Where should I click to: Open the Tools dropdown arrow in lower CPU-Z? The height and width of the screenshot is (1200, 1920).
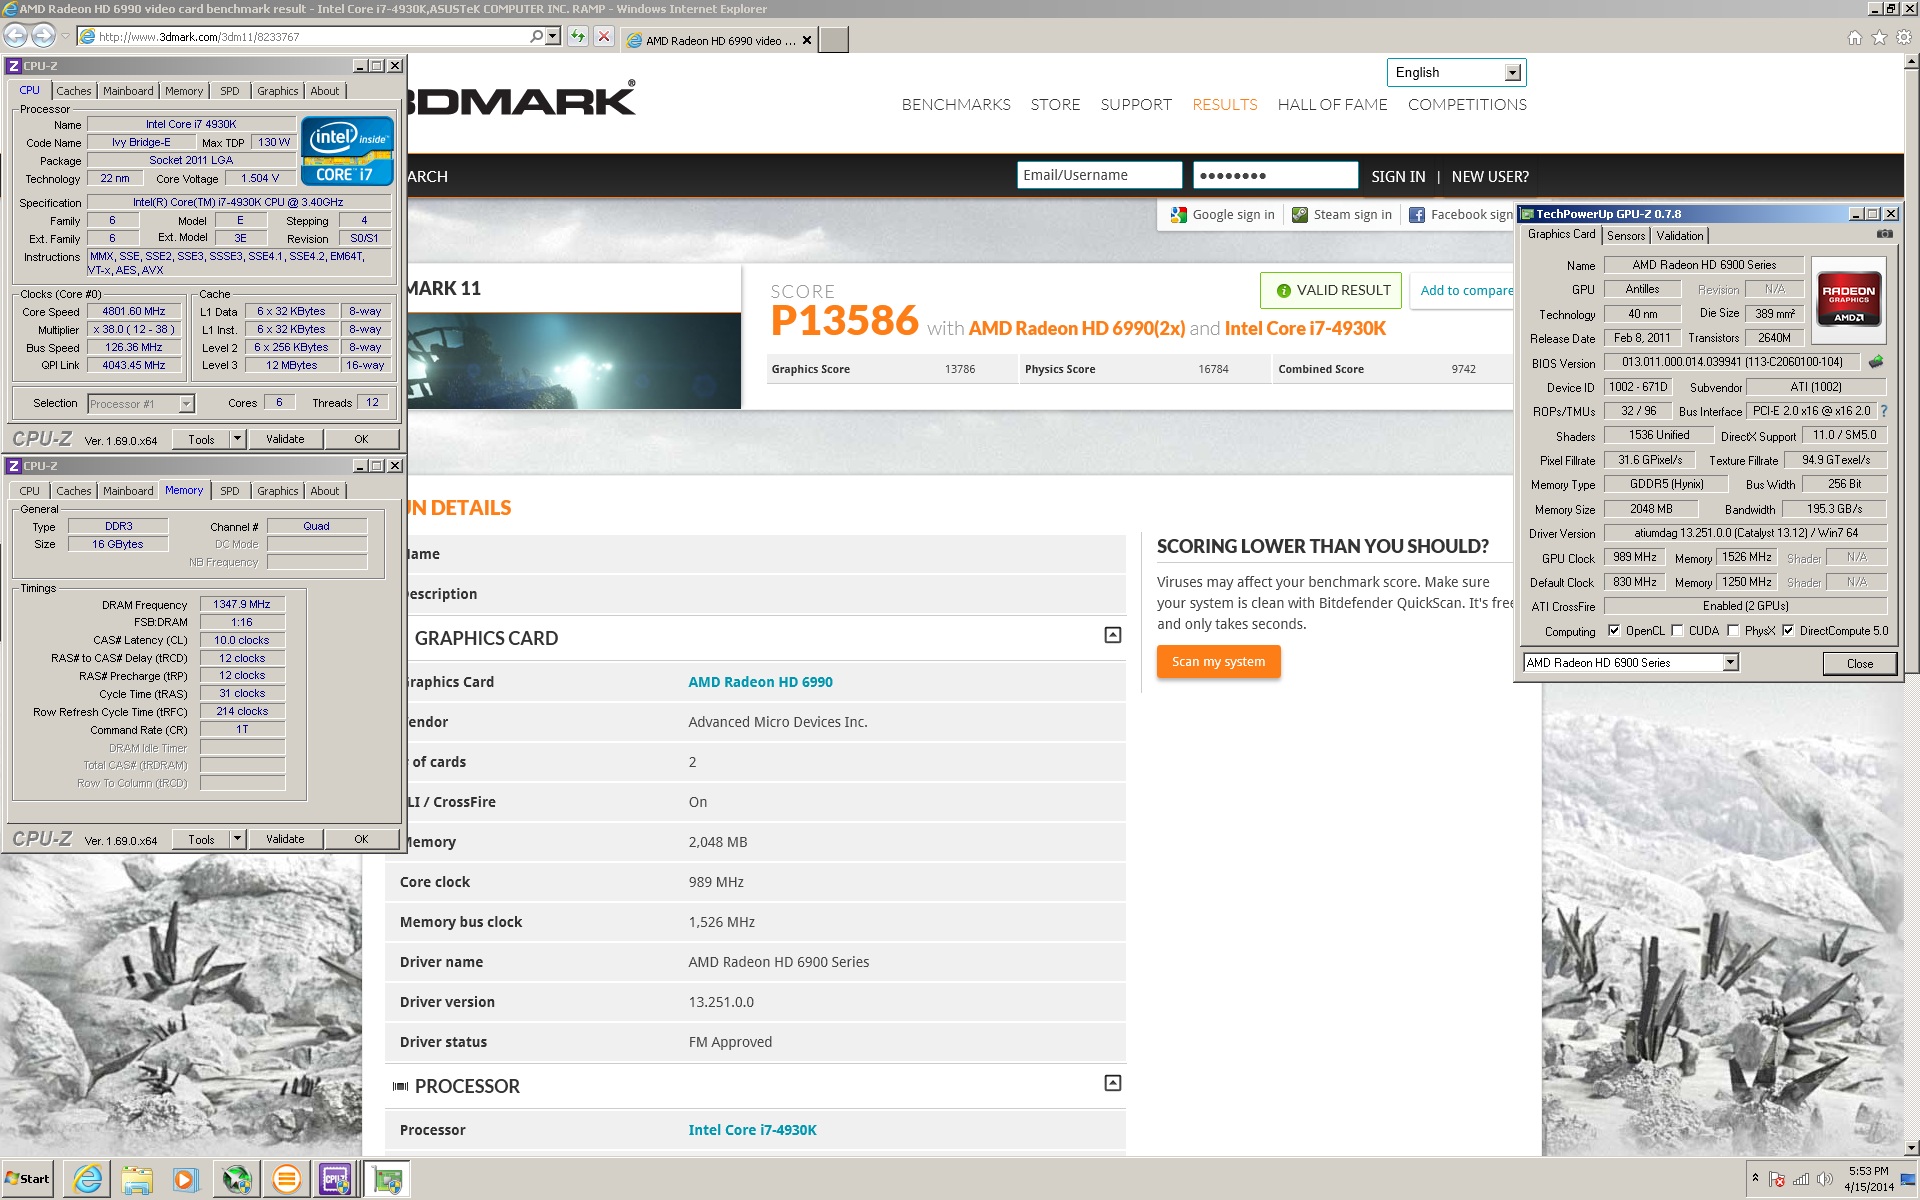(x=237, y=839)
